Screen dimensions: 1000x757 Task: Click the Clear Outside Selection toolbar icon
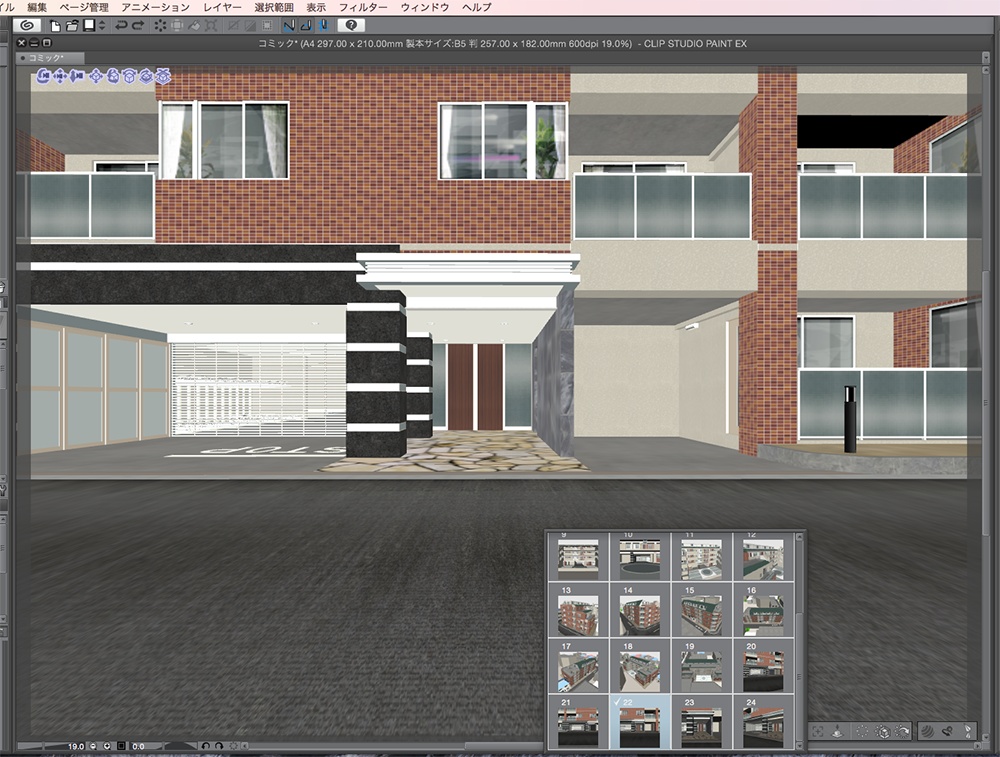pos(177,26)
